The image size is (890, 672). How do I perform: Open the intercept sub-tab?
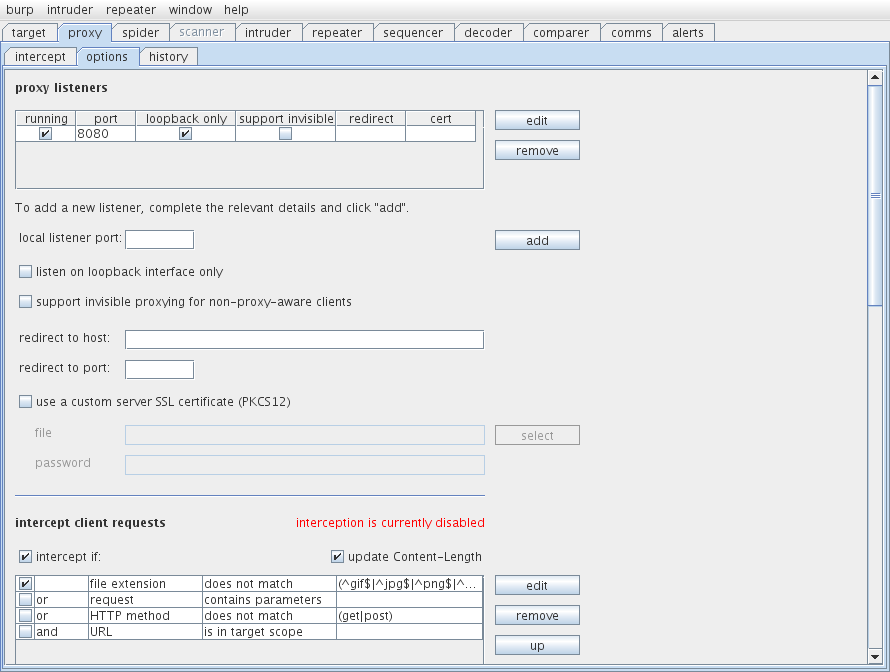coord(40,57)
